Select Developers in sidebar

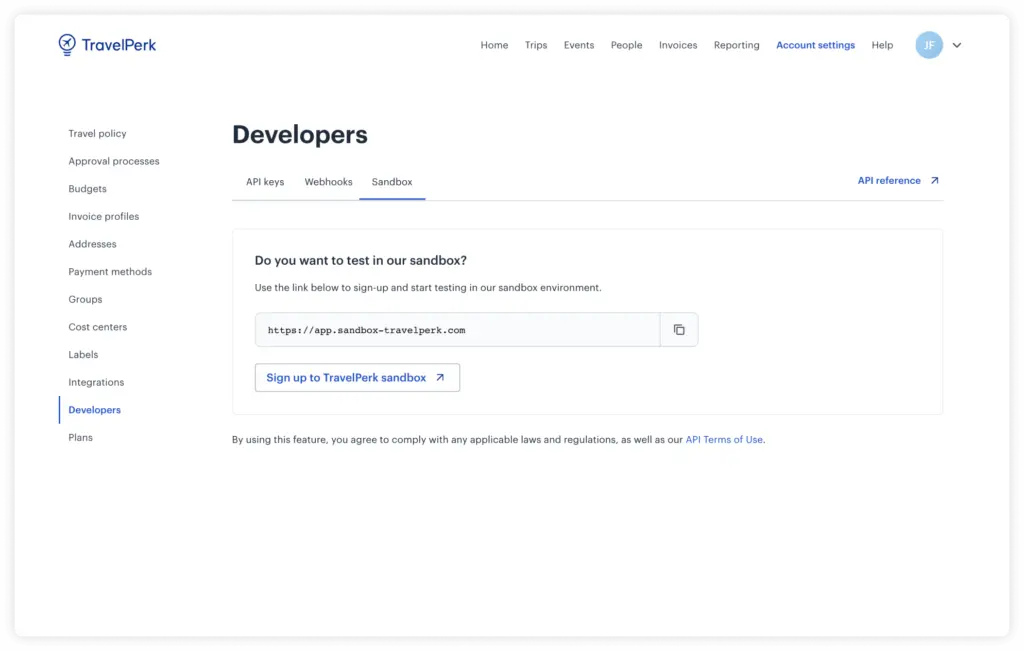(95, 410)
